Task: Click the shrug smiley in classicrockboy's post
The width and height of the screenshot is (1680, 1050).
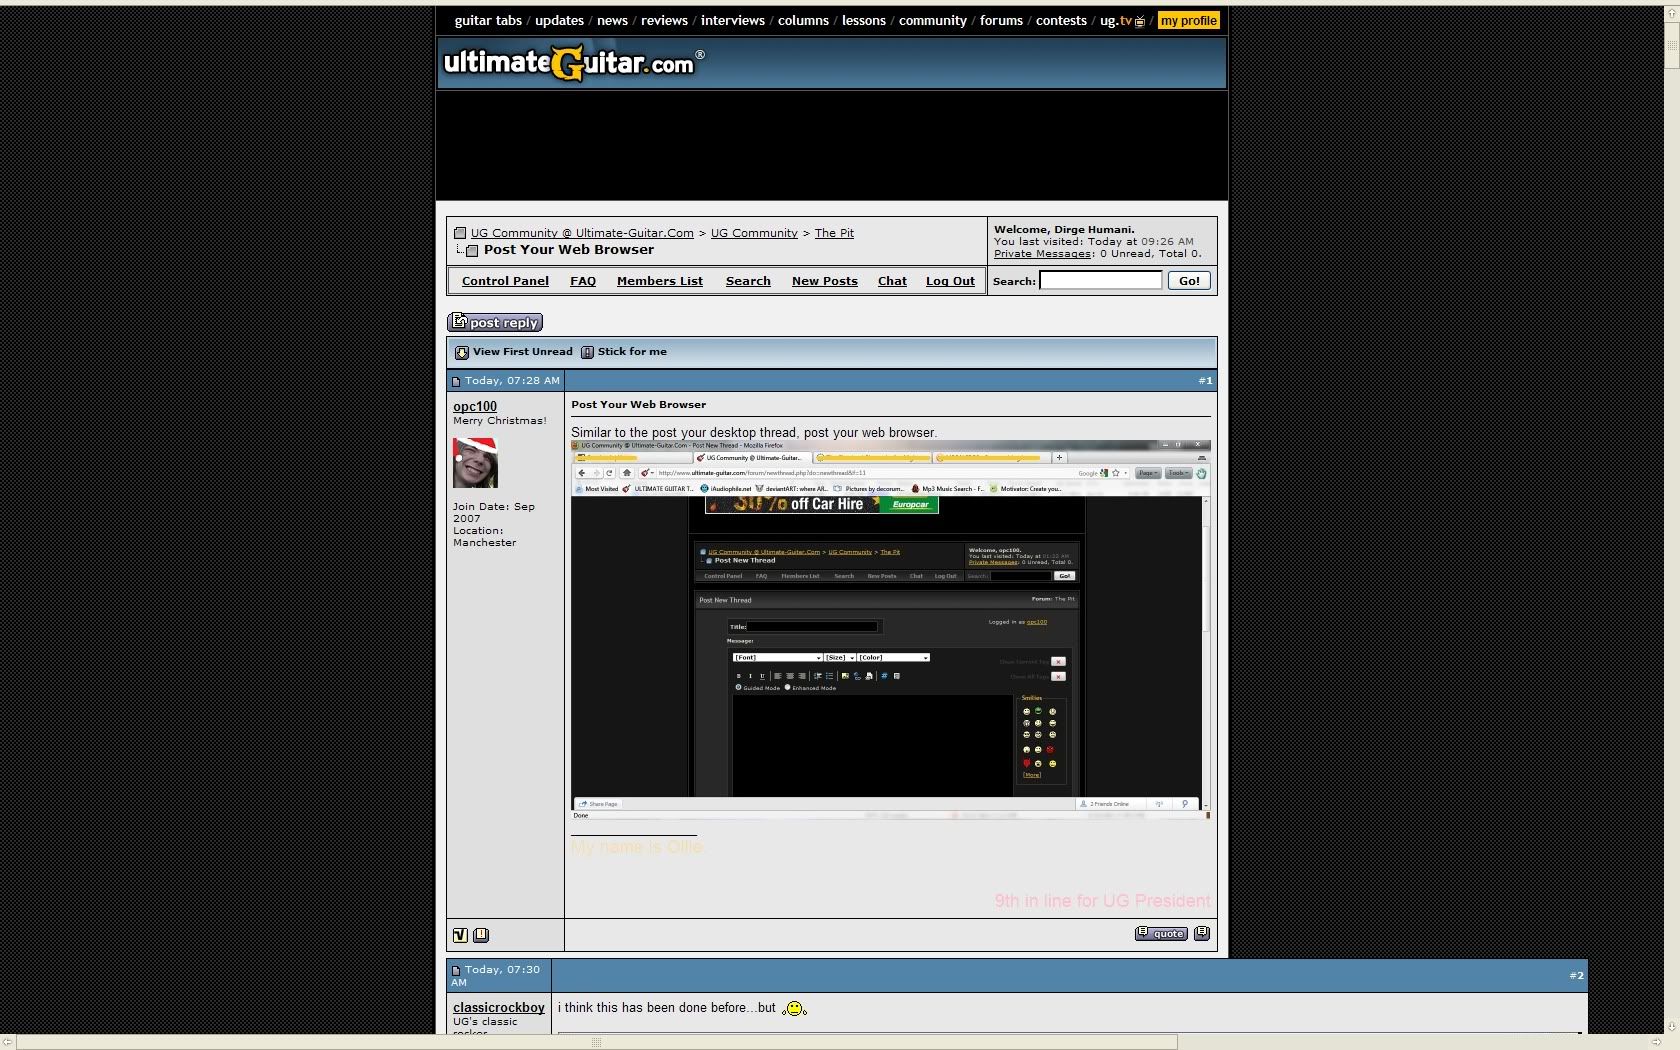Action: click(x=794, y=1008)
